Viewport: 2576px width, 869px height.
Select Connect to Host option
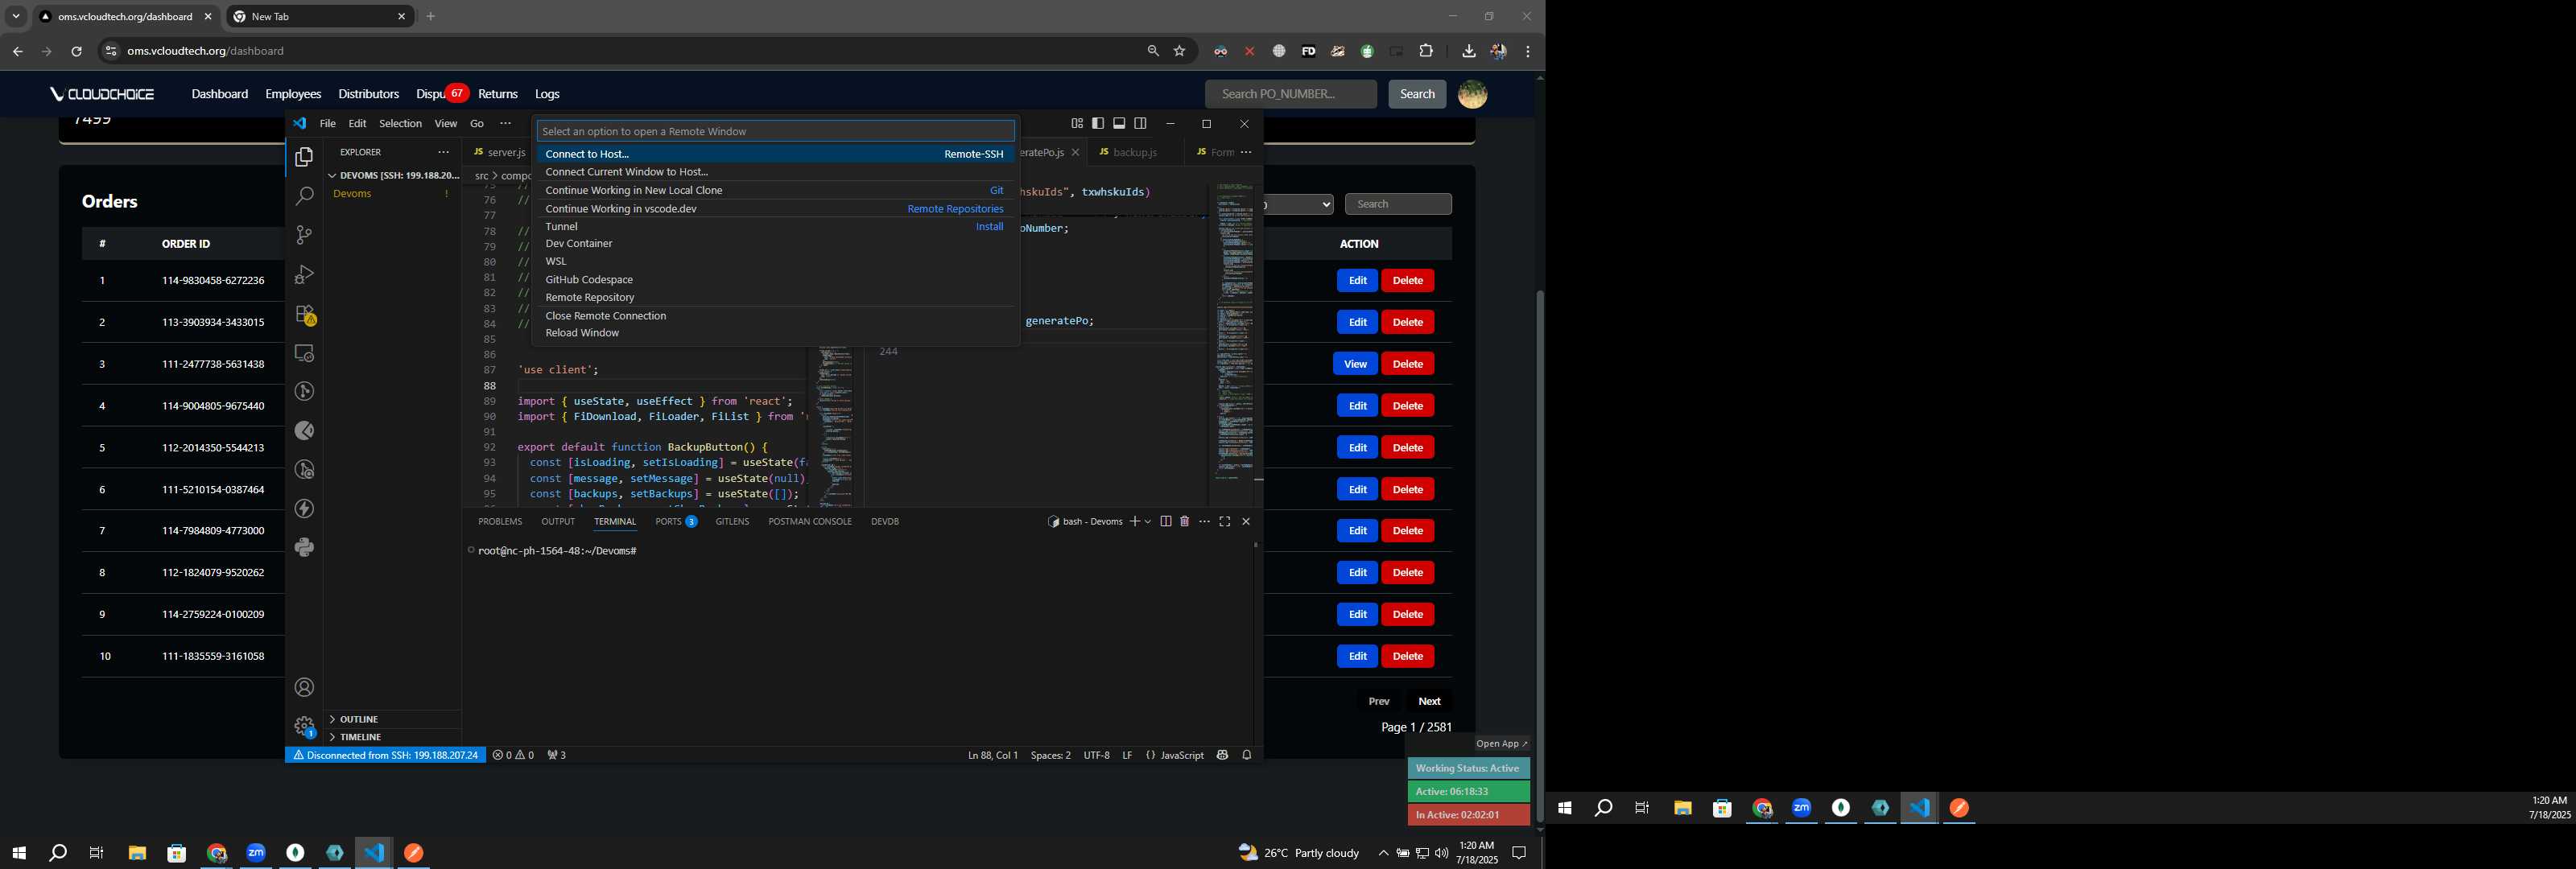click(775, 154)
